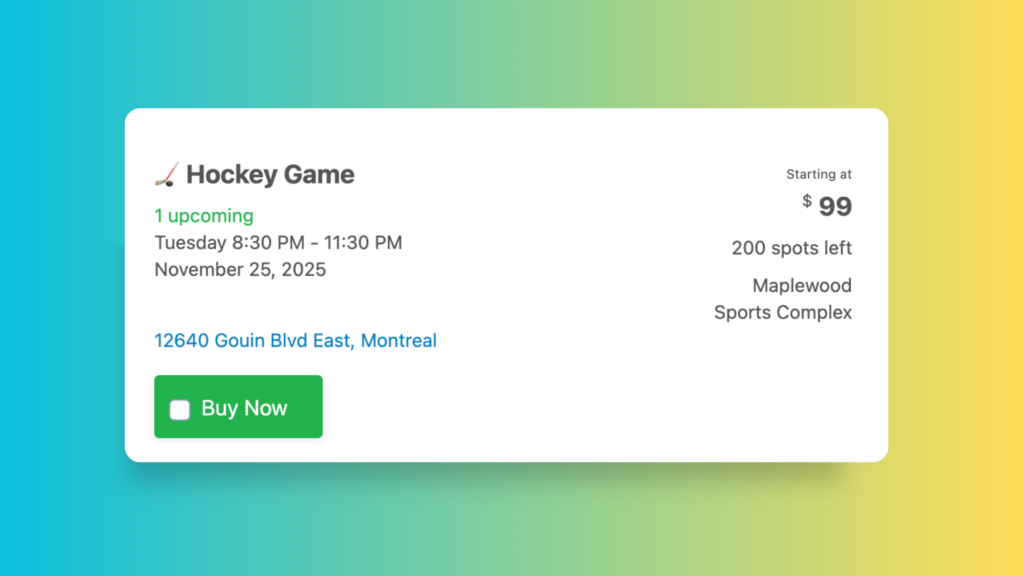
Task: Open the 12640 Gouin Blvd East address link
Action: (x=295, y=341)
